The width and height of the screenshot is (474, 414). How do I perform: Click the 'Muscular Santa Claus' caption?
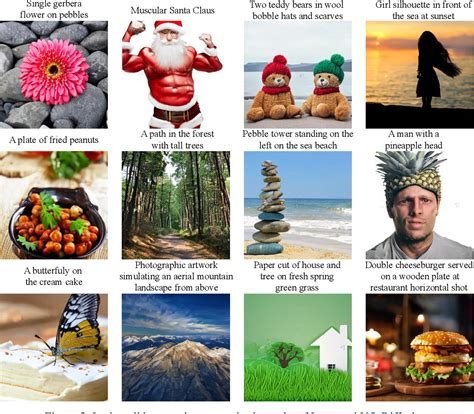173,10
